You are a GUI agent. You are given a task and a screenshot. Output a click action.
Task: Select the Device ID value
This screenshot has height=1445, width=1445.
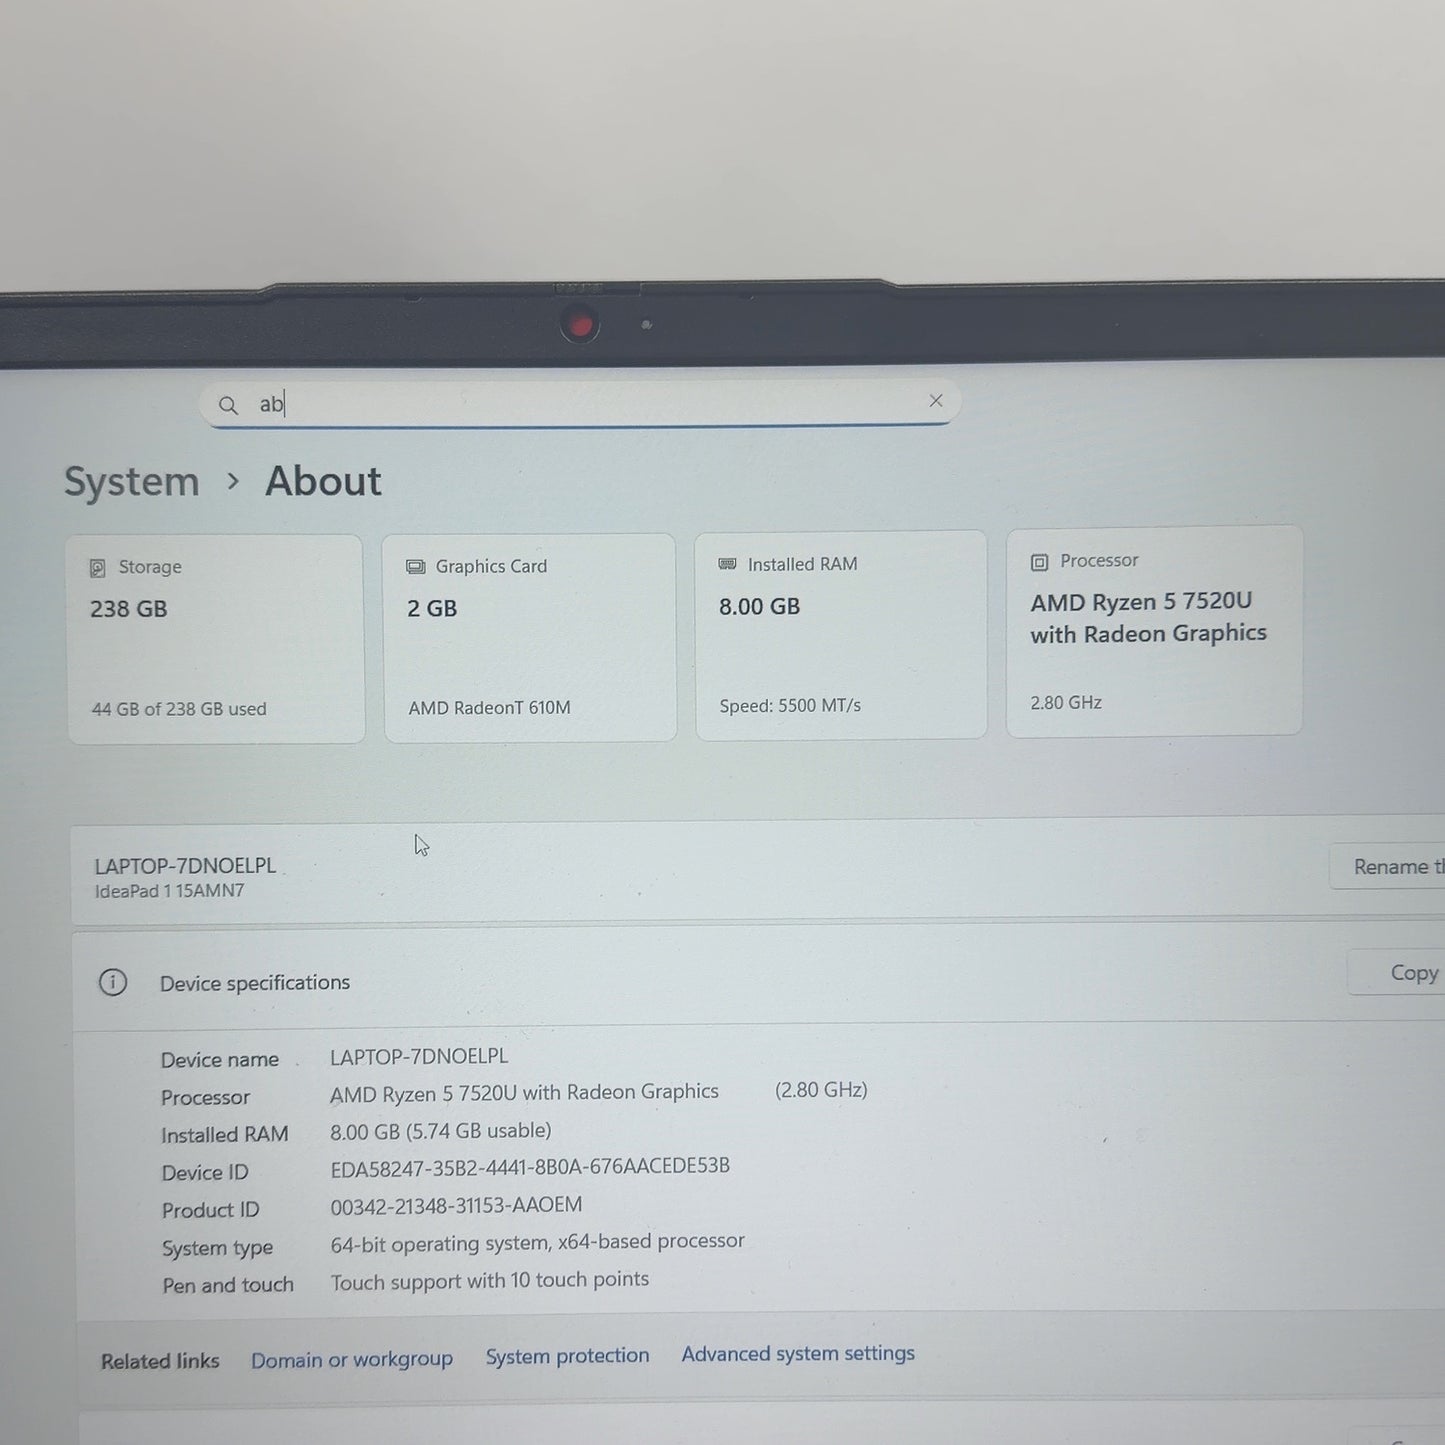coord(530,1166)
